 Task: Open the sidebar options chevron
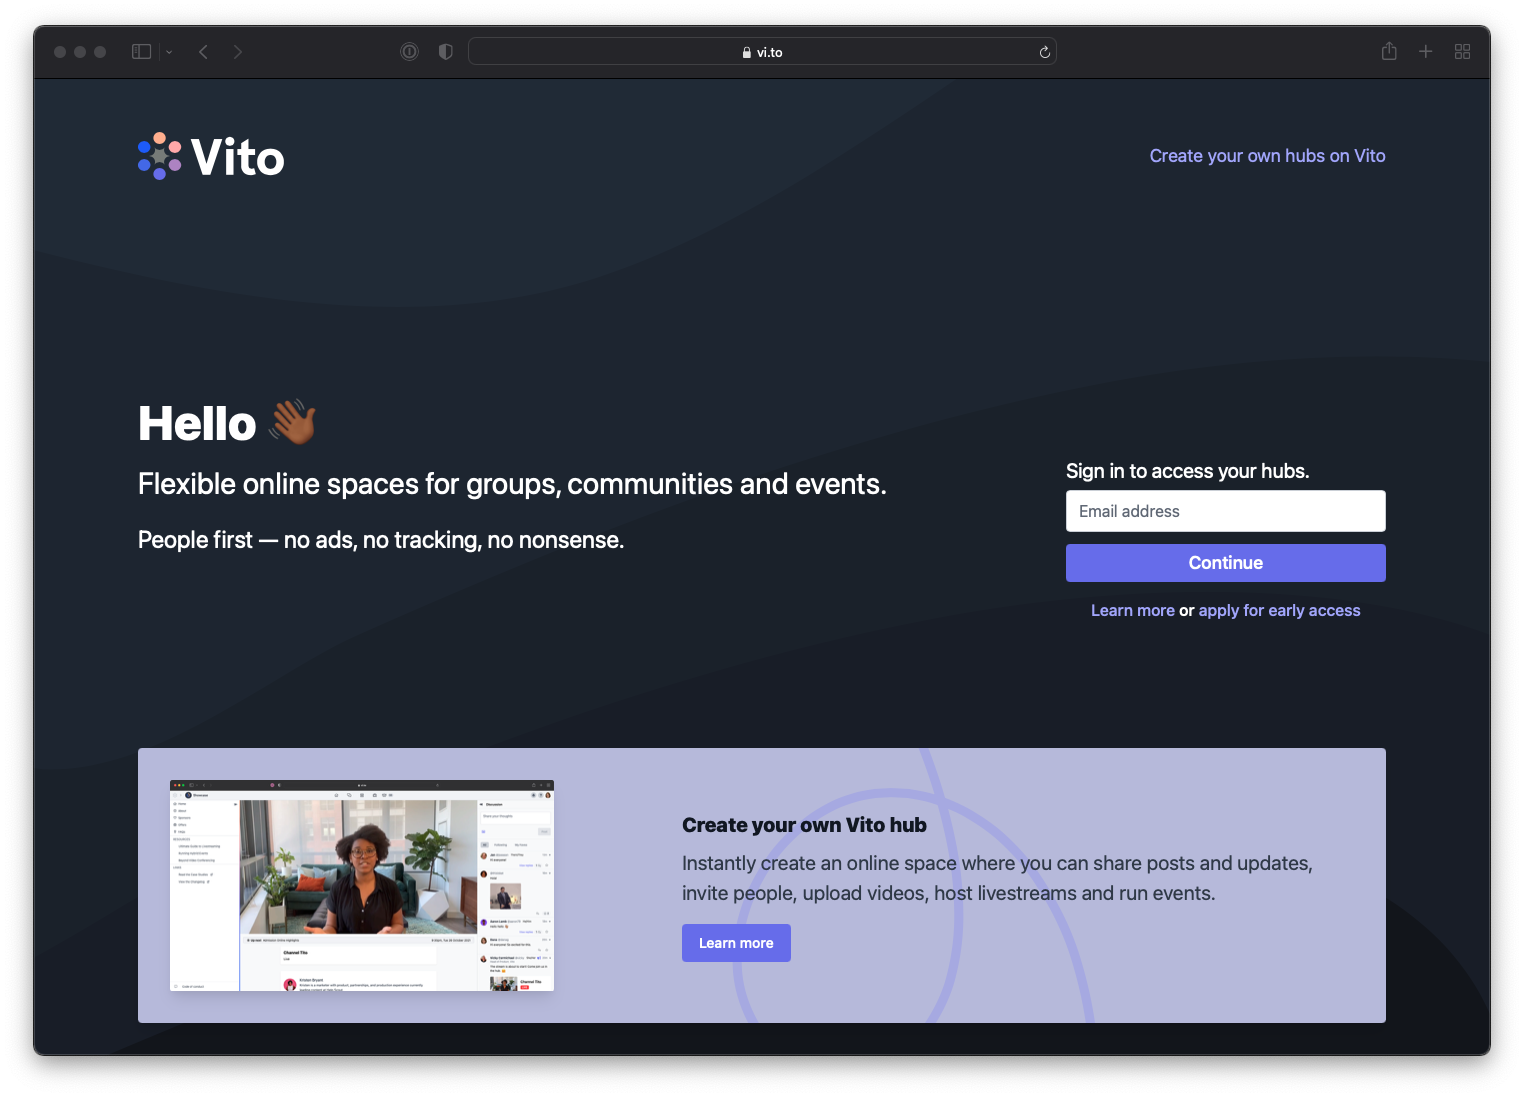[168, 51]
